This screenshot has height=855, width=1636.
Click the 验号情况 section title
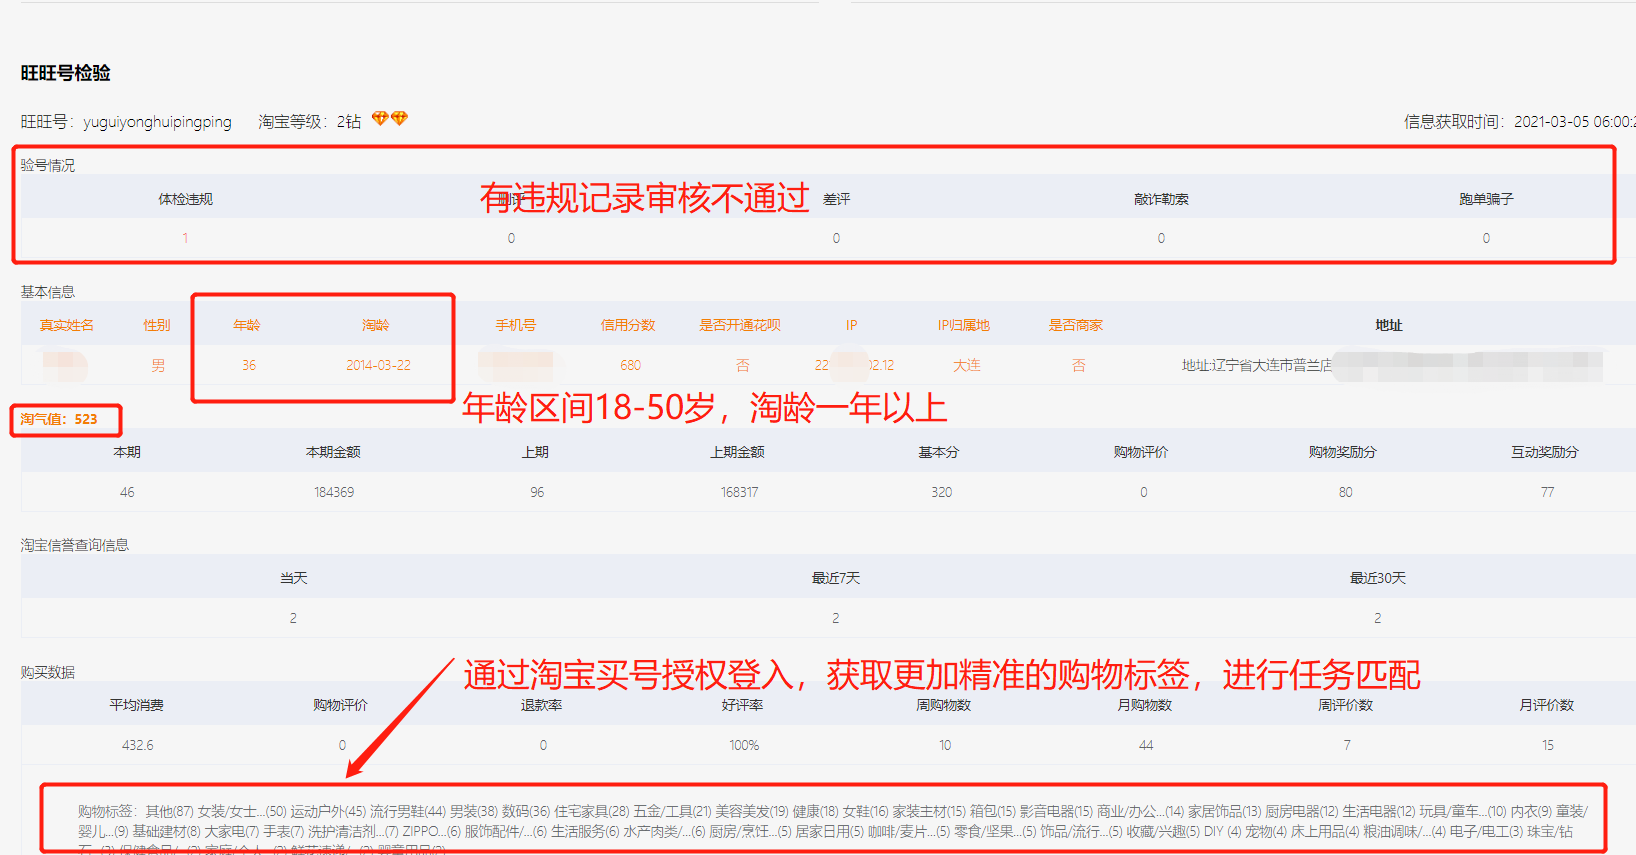pyautogui.click(x=48, y=165)
